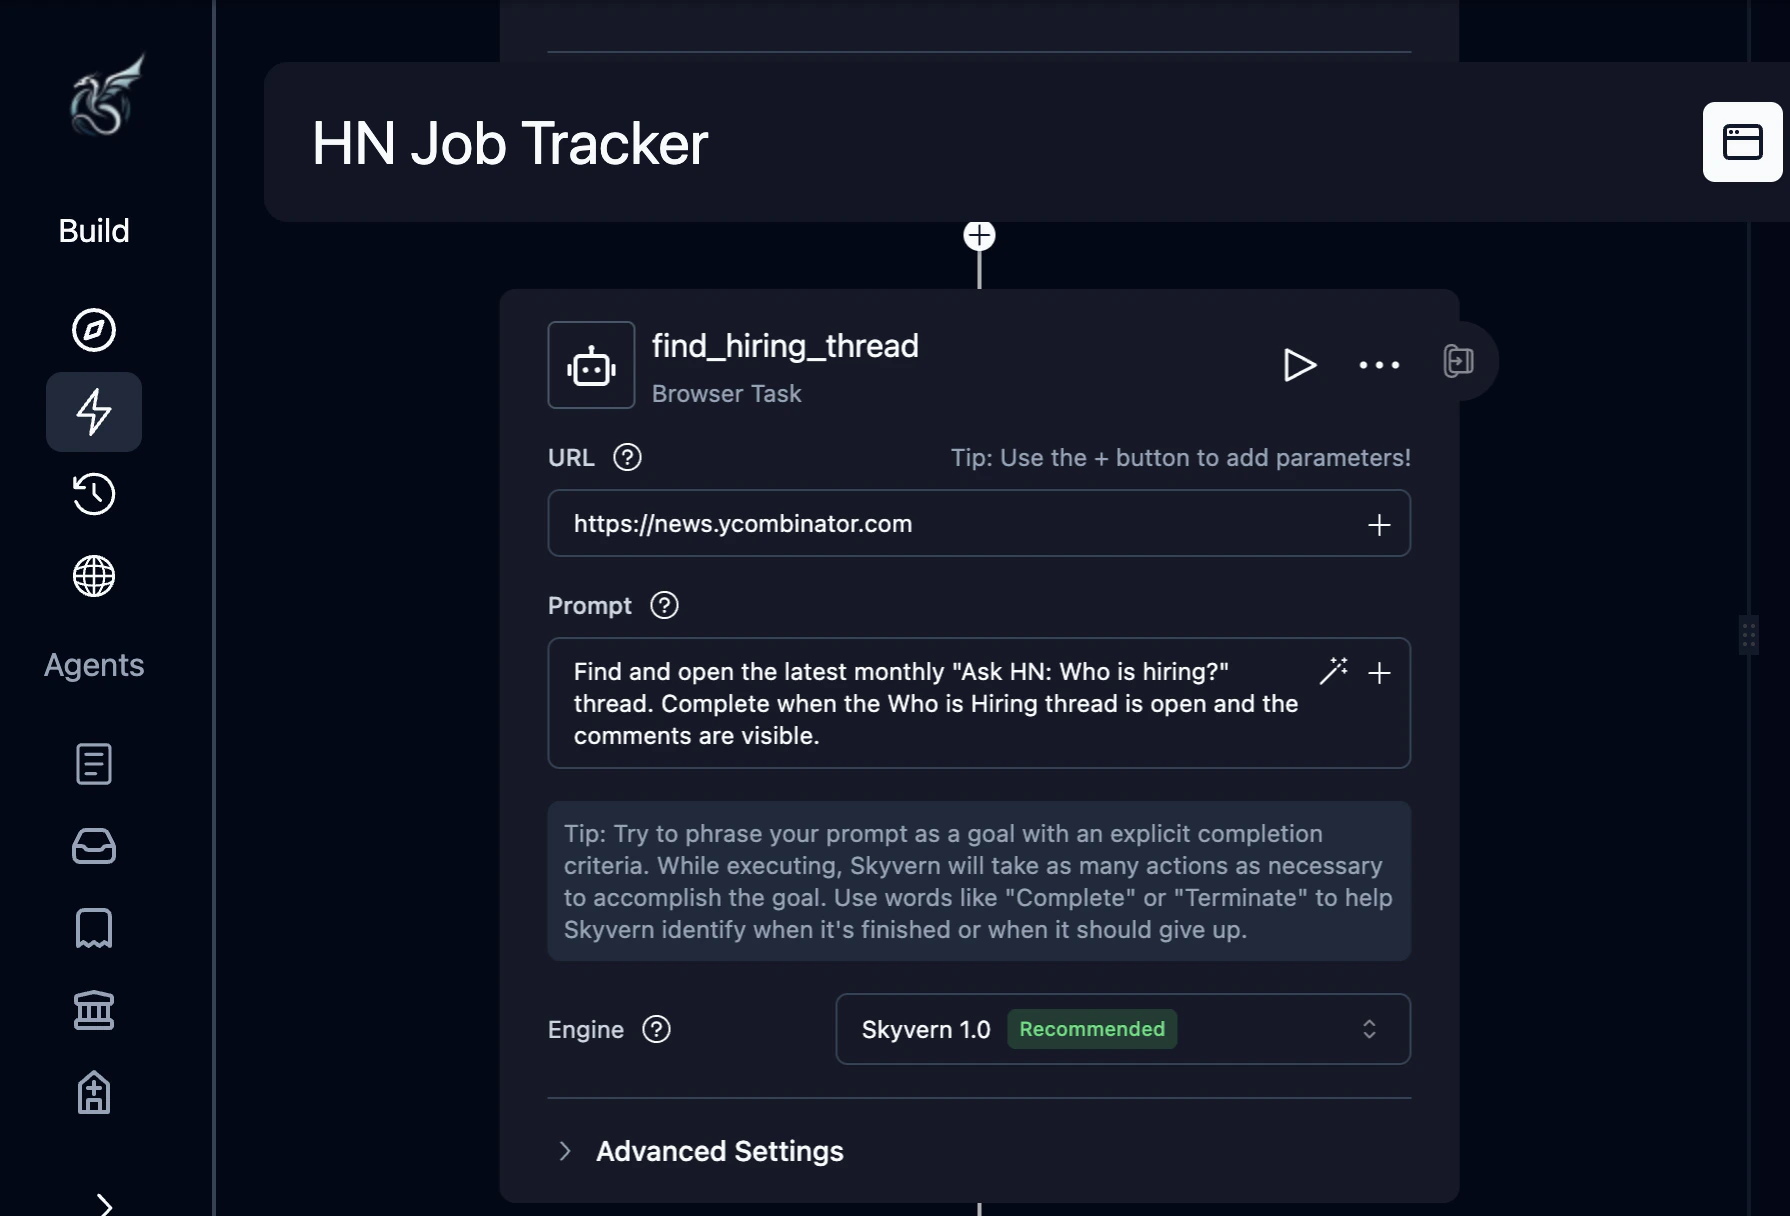Screen dimensions: 1790x1216
Task: Click the magic wand to enhance prompt
Action: [x=1334, y=672]
